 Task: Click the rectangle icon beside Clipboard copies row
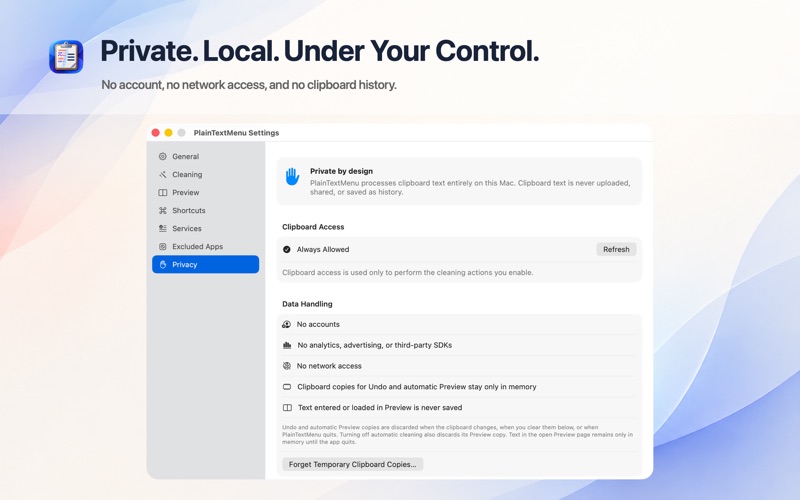point(287,387)
